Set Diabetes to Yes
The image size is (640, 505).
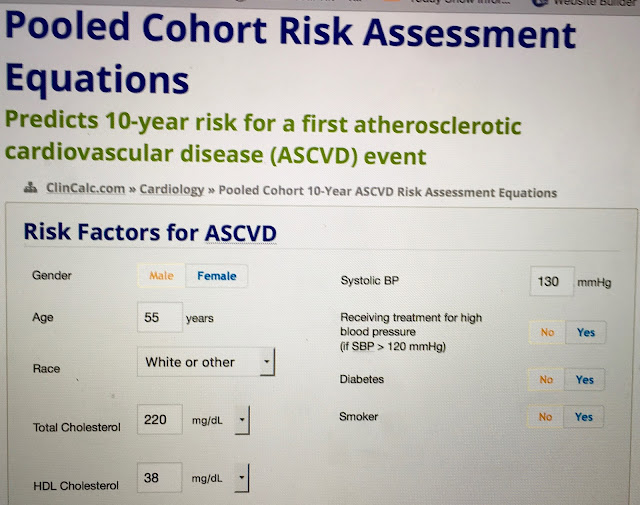pyautogui.click(x=584, y=380)
